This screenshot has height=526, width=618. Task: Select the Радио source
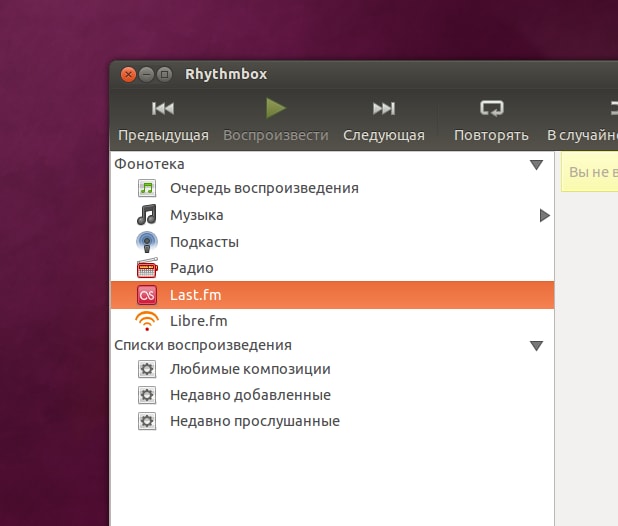tap(332, 268)
